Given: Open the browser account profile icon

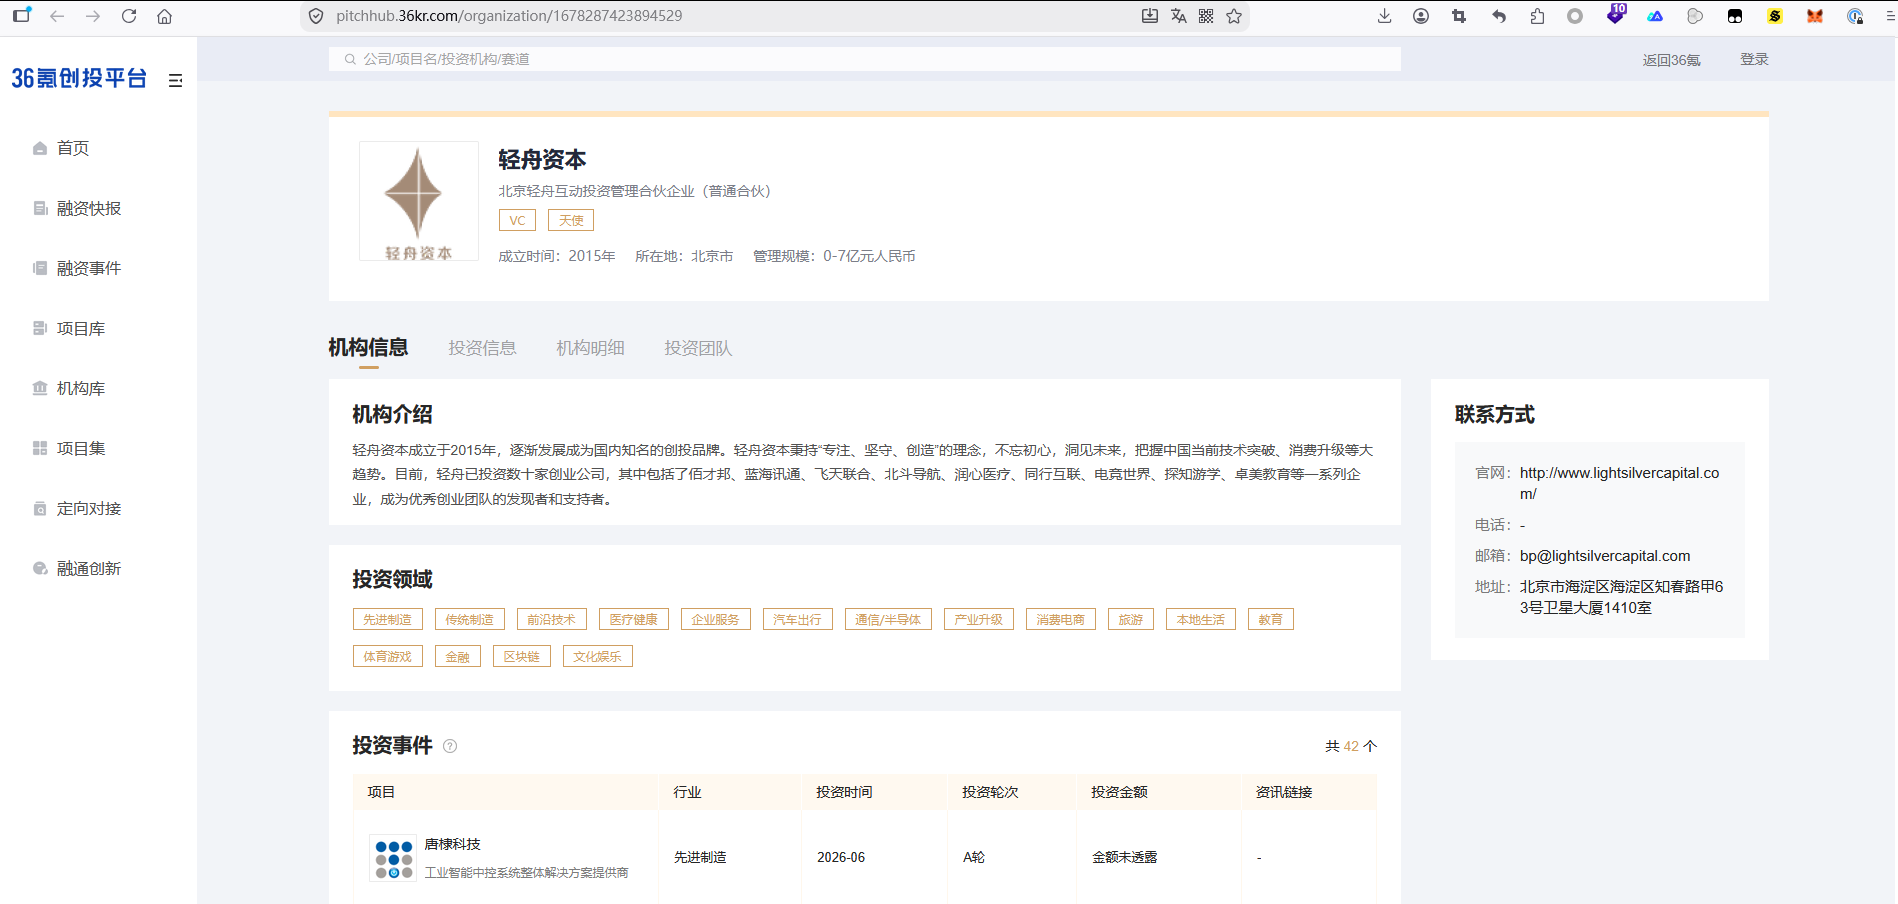Looking at the screenshot, I should [x=1421, y=16].
